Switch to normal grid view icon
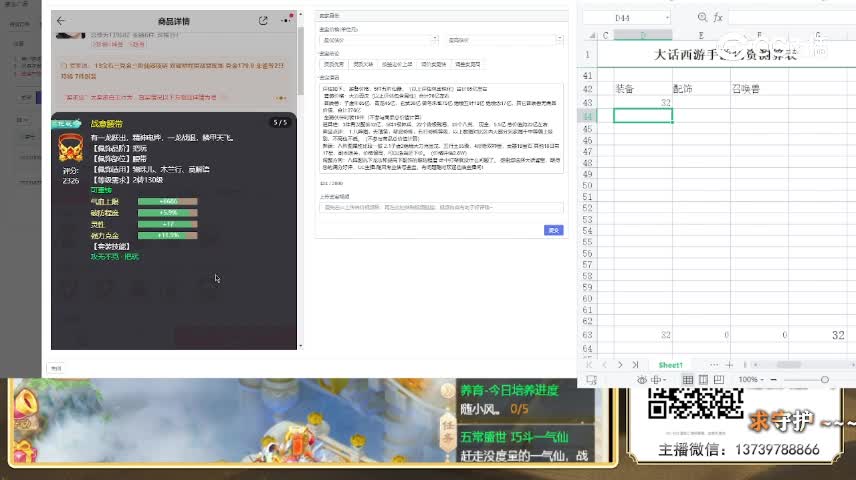 coord(687,380)
